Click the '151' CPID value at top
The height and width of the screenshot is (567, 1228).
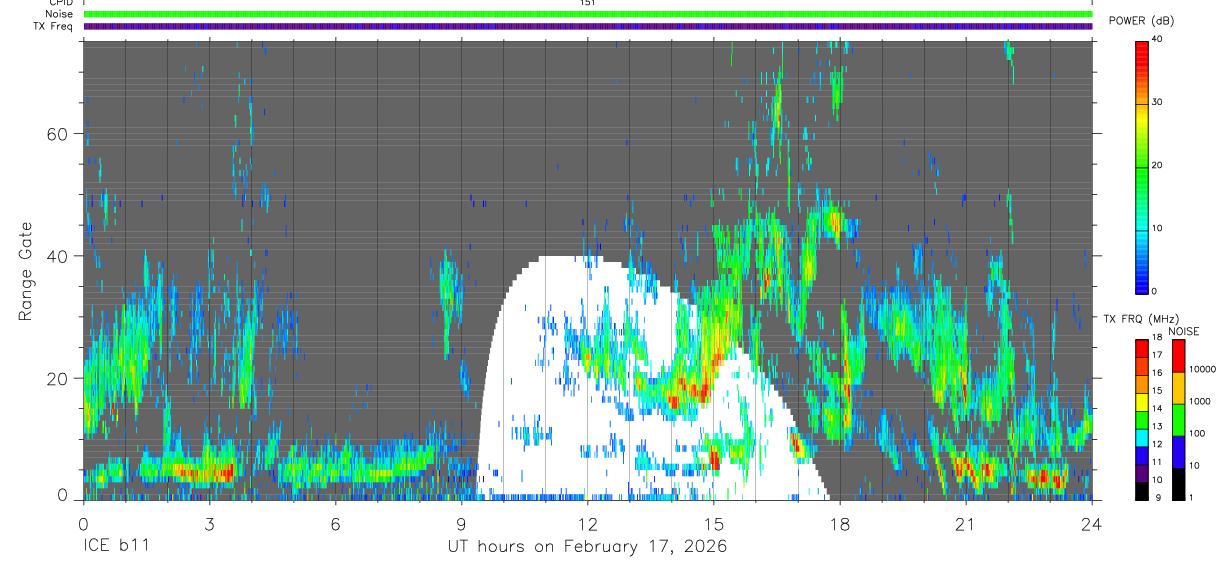(x=588, y=3)
